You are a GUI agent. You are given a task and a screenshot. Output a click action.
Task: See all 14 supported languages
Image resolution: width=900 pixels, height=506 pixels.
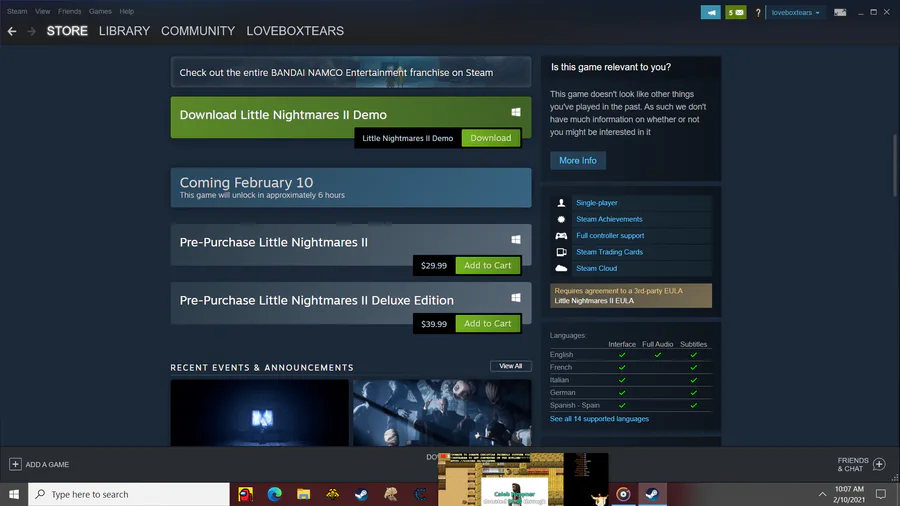click(599, 419)
